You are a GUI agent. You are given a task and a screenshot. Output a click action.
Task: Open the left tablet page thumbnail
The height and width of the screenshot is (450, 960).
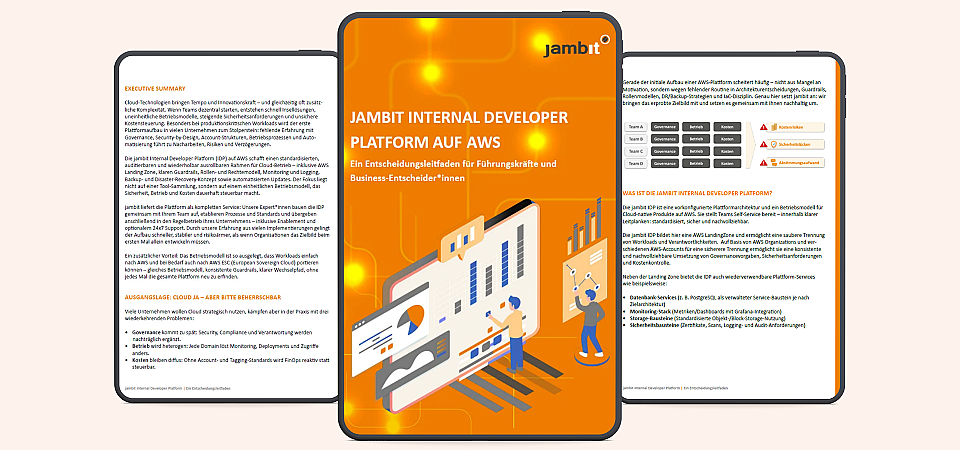(227, 227)
